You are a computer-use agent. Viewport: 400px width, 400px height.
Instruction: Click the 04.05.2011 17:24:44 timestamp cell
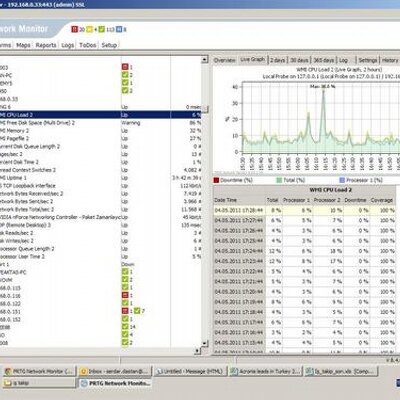(239, 251)
